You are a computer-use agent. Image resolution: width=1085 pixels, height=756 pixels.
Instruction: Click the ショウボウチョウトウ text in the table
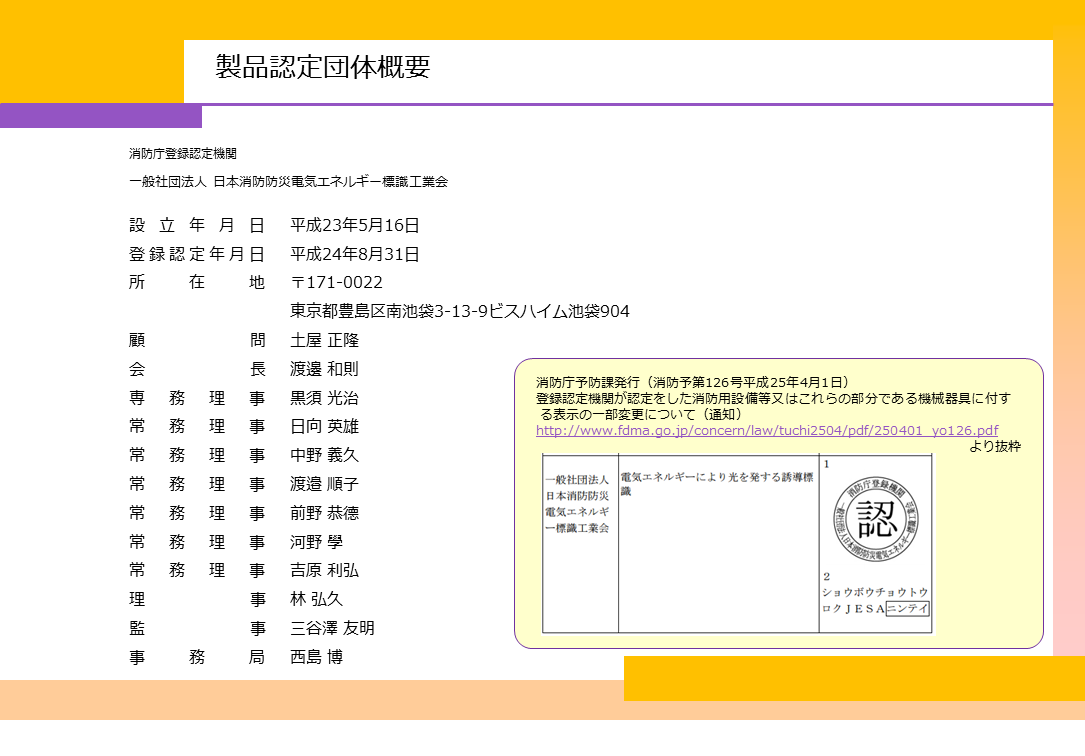coord(875,593)
